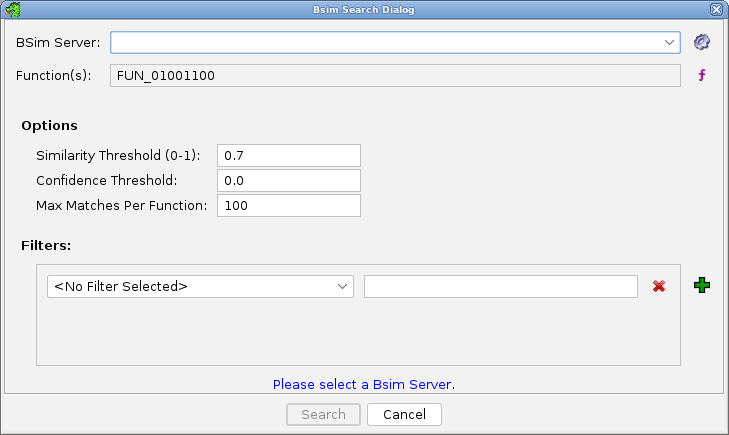This screenshot has width=729, height=435.
Task: Open the BSim server manager icon
Action: pyautogui.click(x=702, y=42)
